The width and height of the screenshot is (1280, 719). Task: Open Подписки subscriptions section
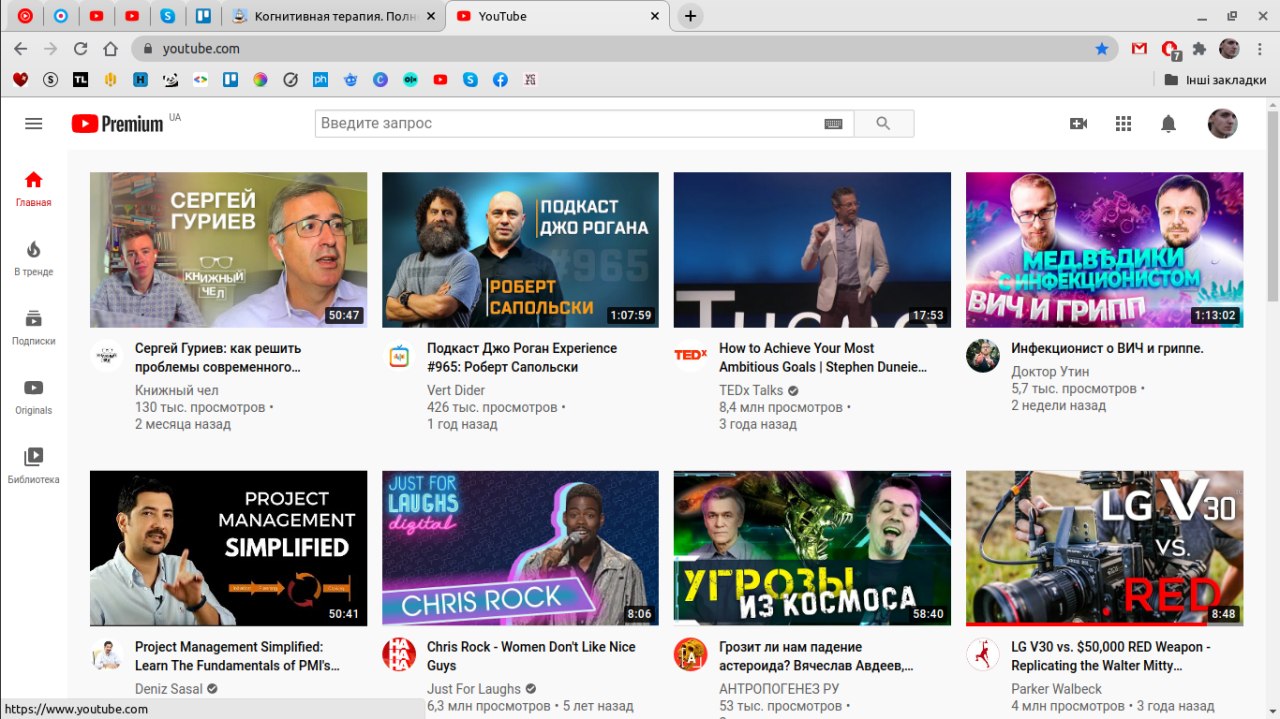click(33, 327)
